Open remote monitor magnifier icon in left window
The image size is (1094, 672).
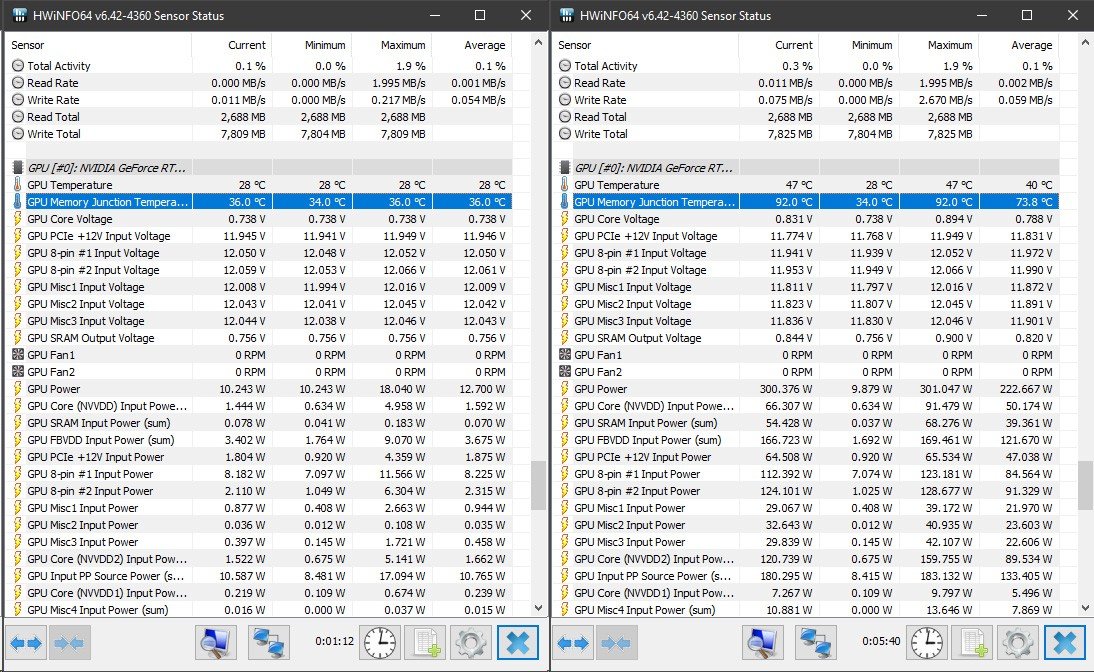click(216, 642)
